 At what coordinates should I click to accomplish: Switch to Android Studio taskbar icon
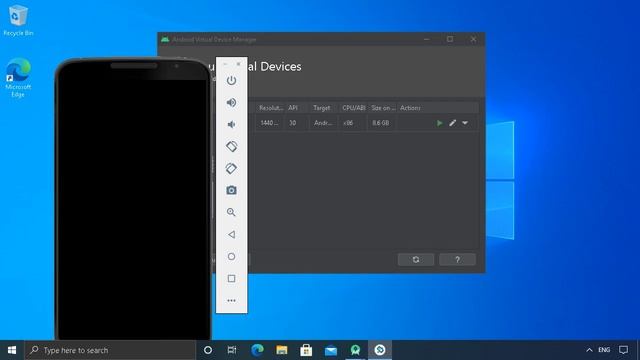click(355, 350)
